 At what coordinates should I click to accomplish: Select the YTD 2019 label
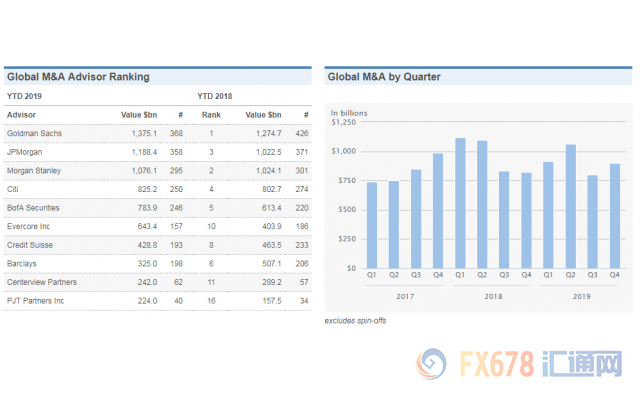click(x=24, y=96)
